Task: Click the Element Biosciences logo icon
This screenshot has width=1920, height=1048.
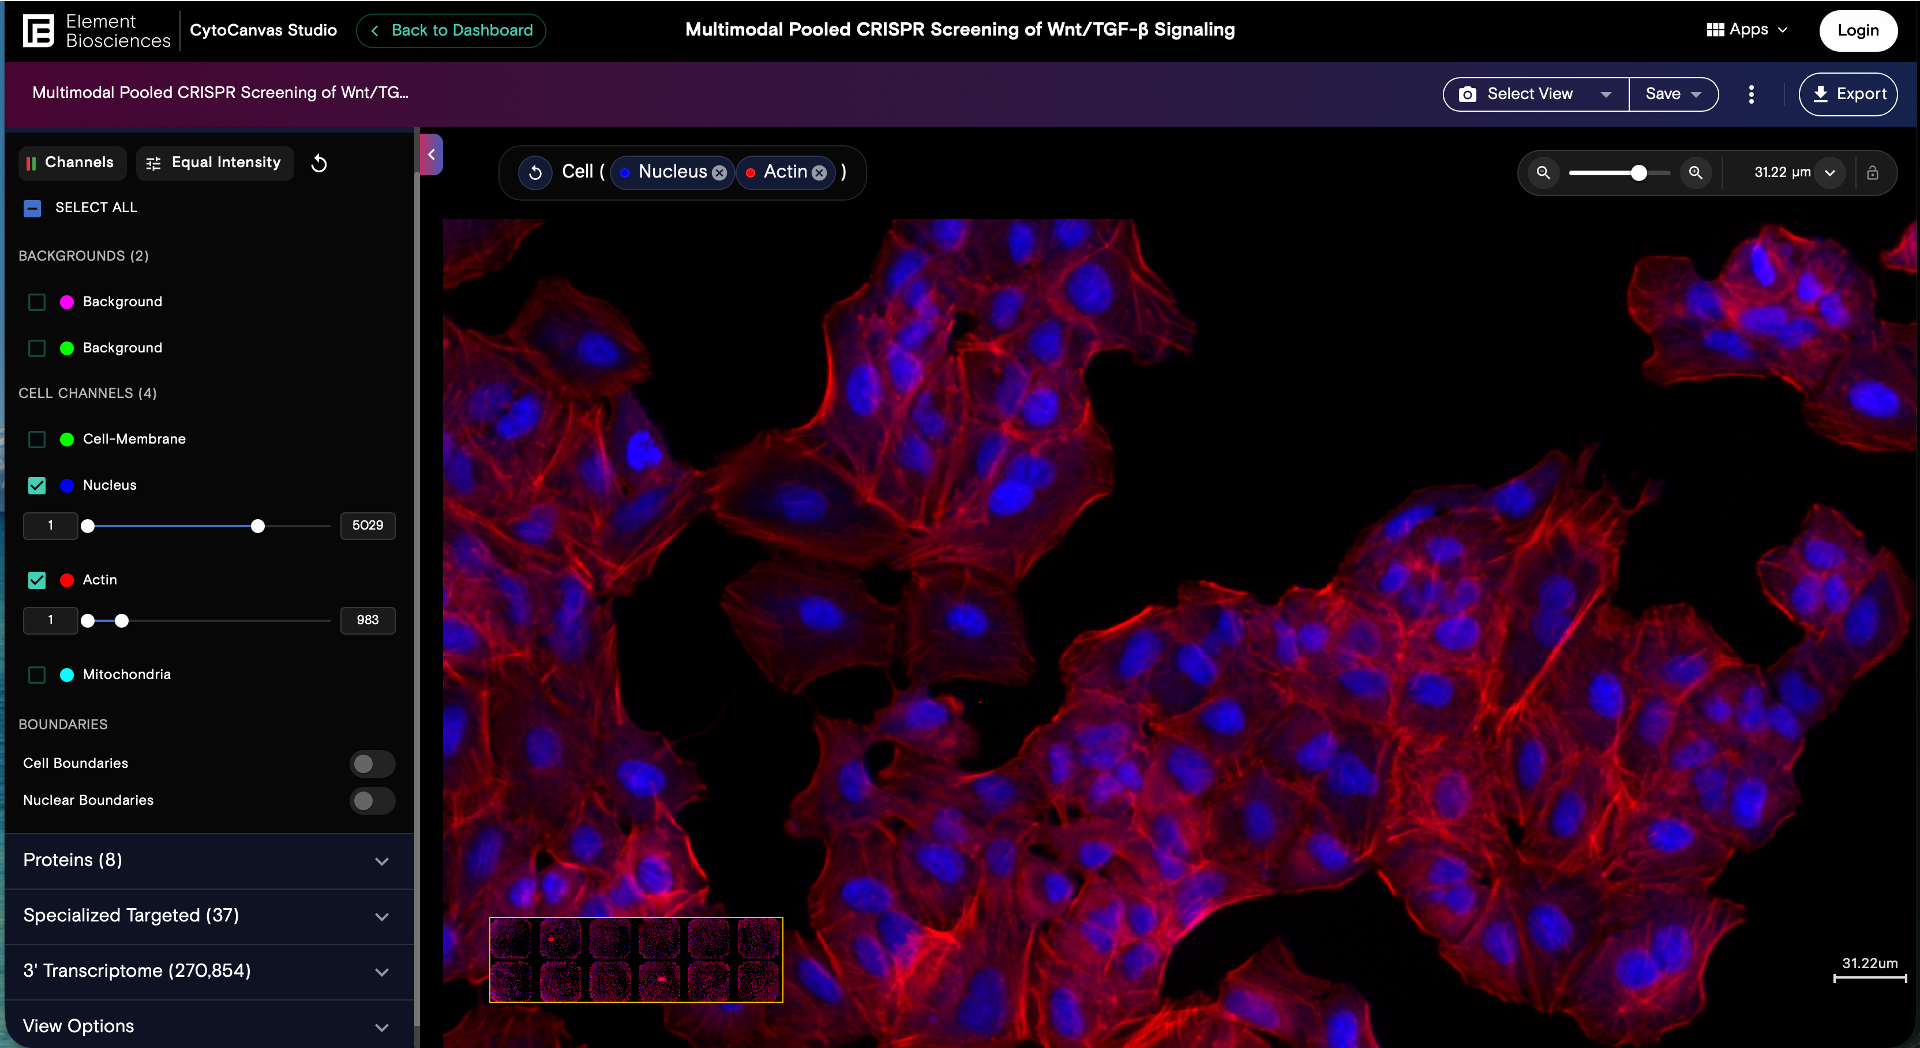Action: 38,31
